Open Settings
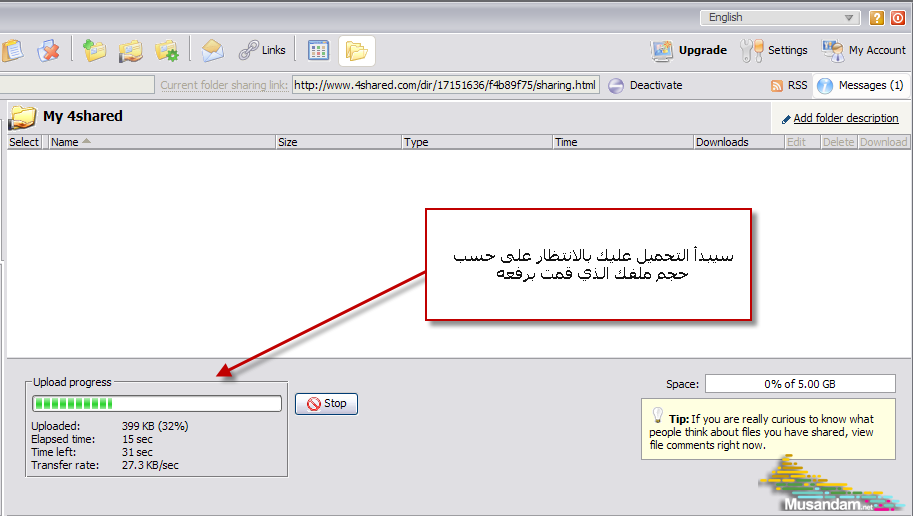The image size is (913, 516). (774, 51)
